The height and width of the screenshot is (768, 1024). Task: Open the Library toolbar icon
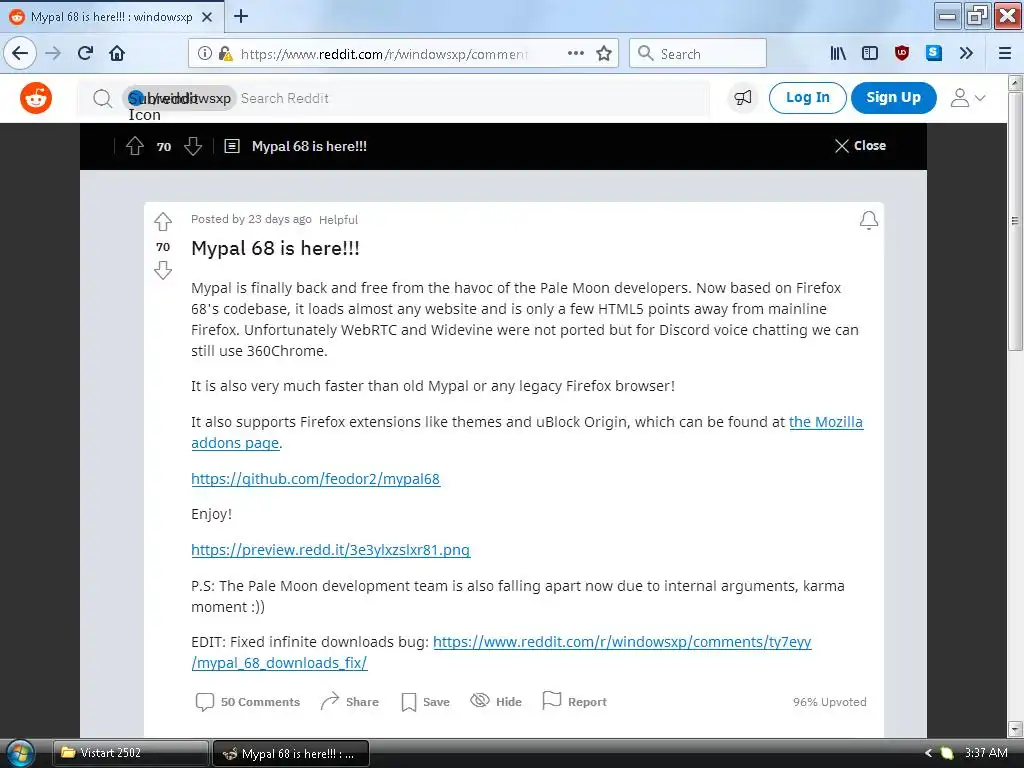tap(838, 54)
